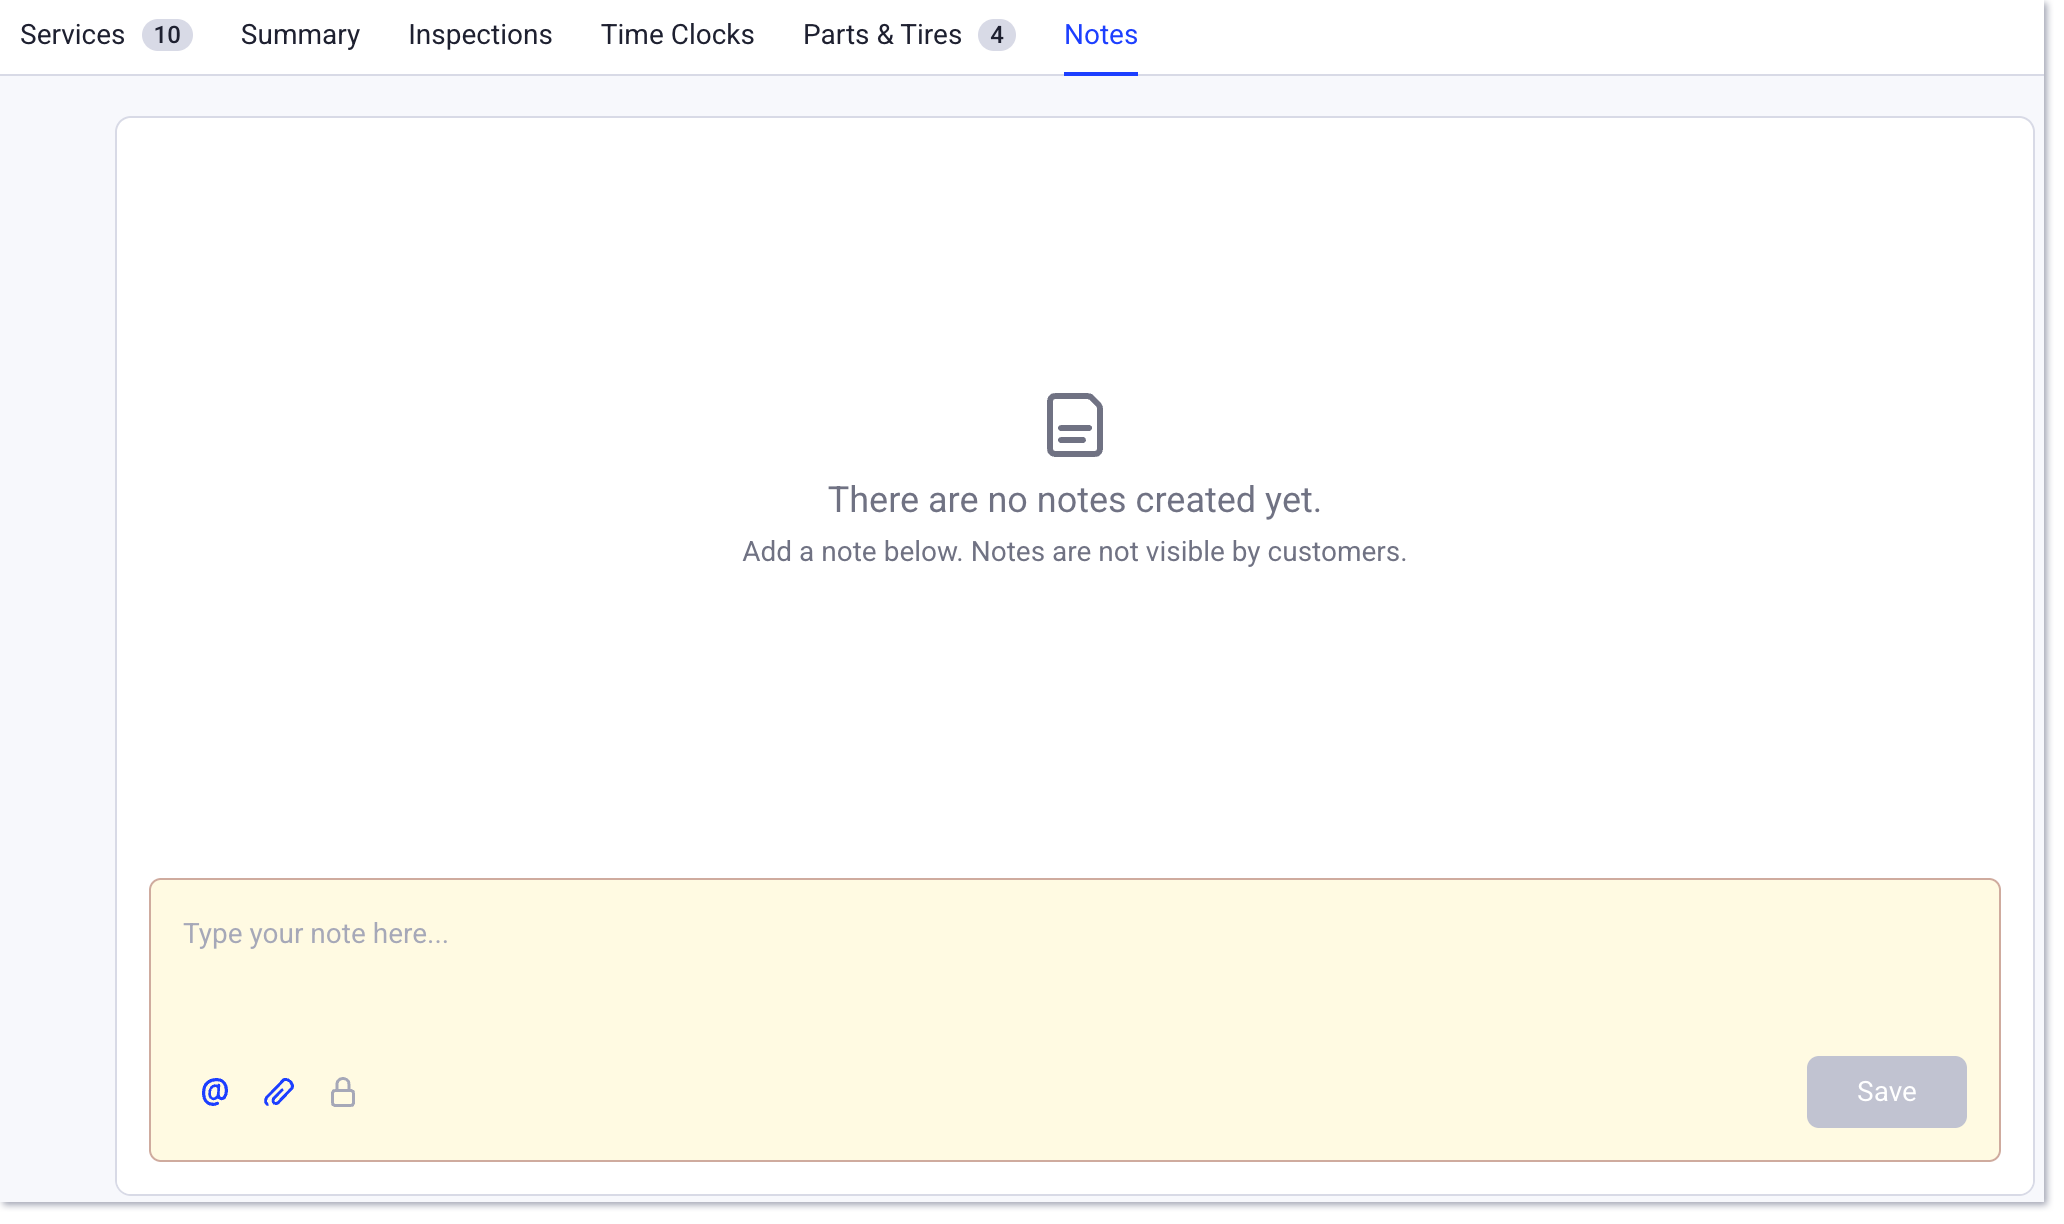Click the '4' badge on Parts & Tires

click(996, 35)
